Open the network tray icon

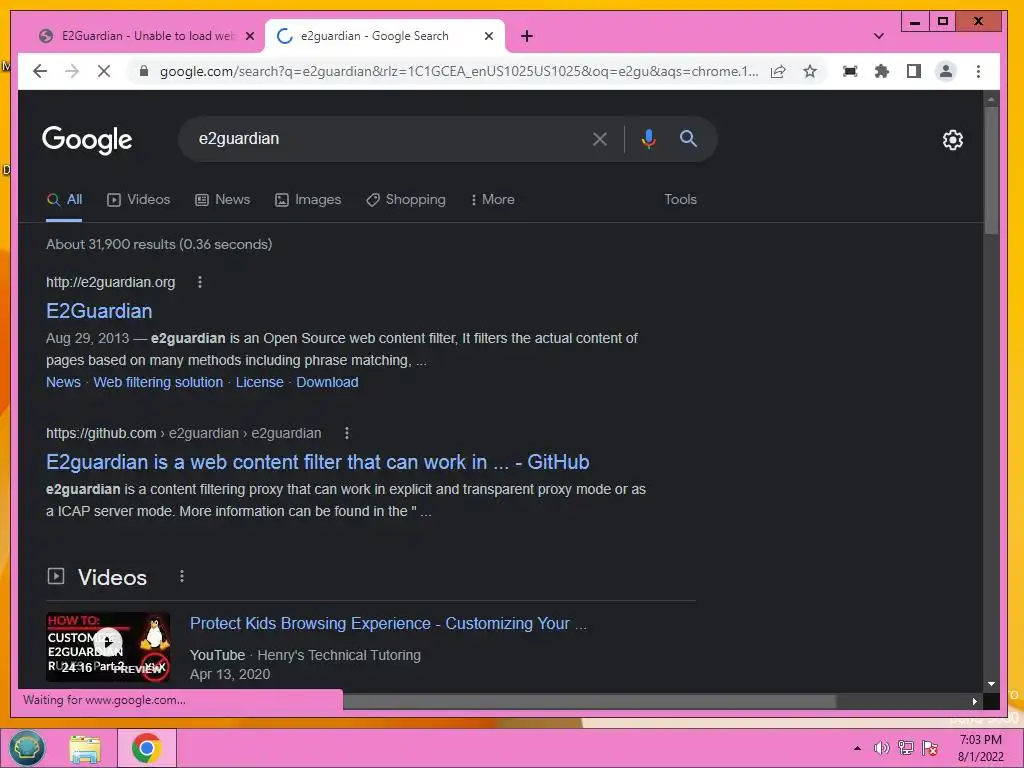point(905,748)
